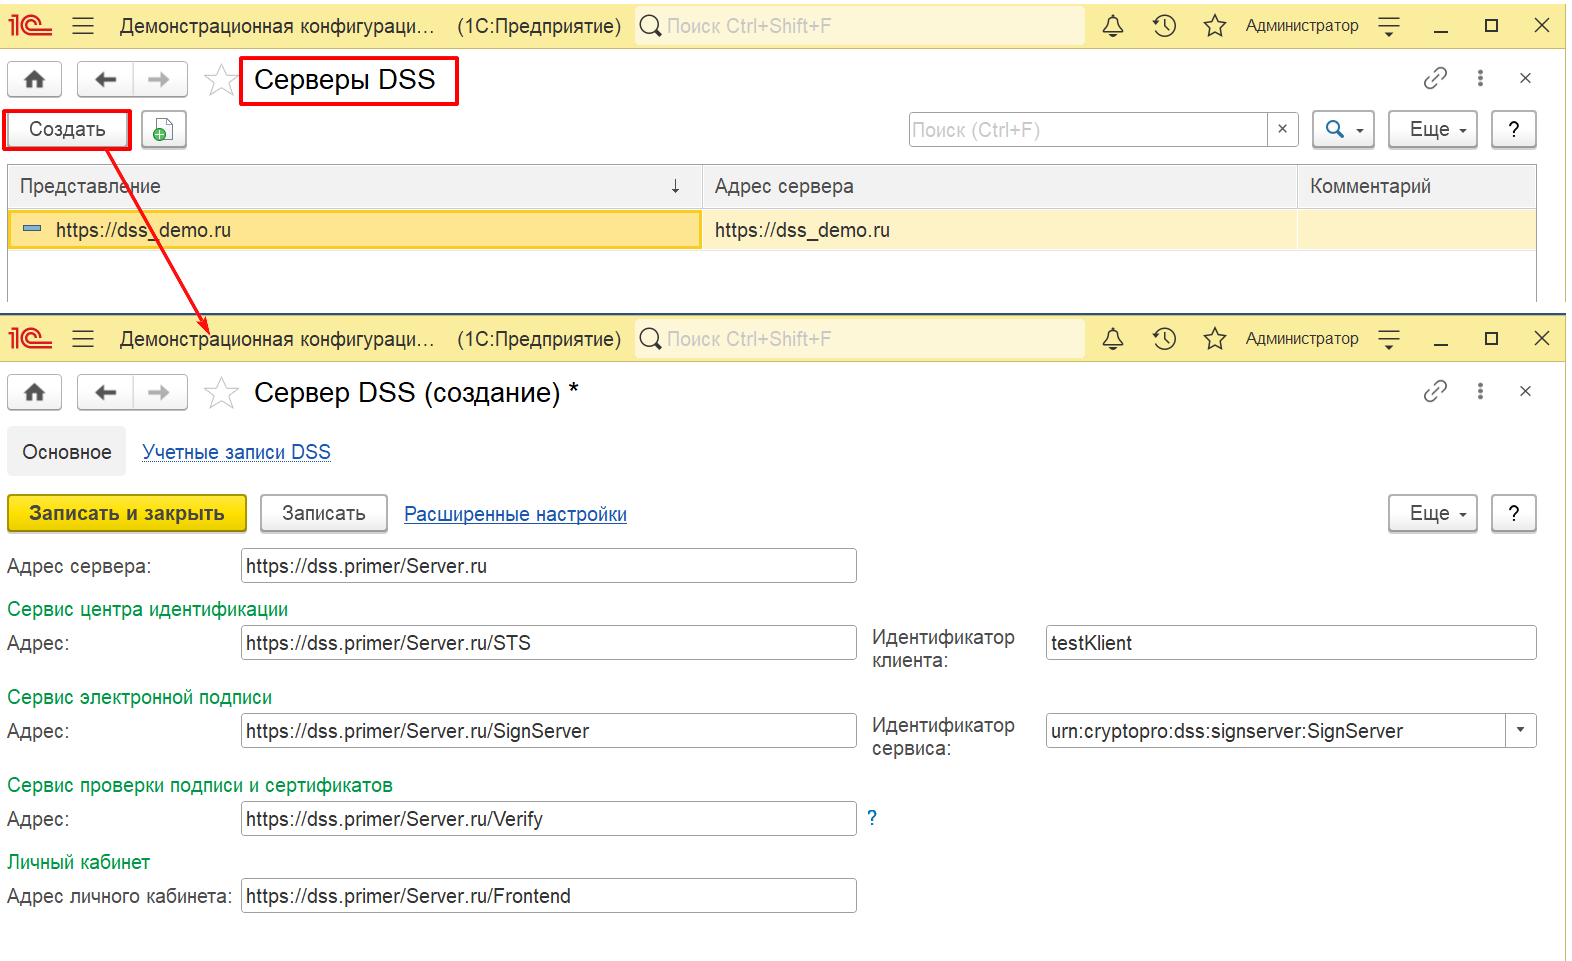Open notifications bell in Серверы DSS window
The image size is (1572, 961).
coord(1113,26)
